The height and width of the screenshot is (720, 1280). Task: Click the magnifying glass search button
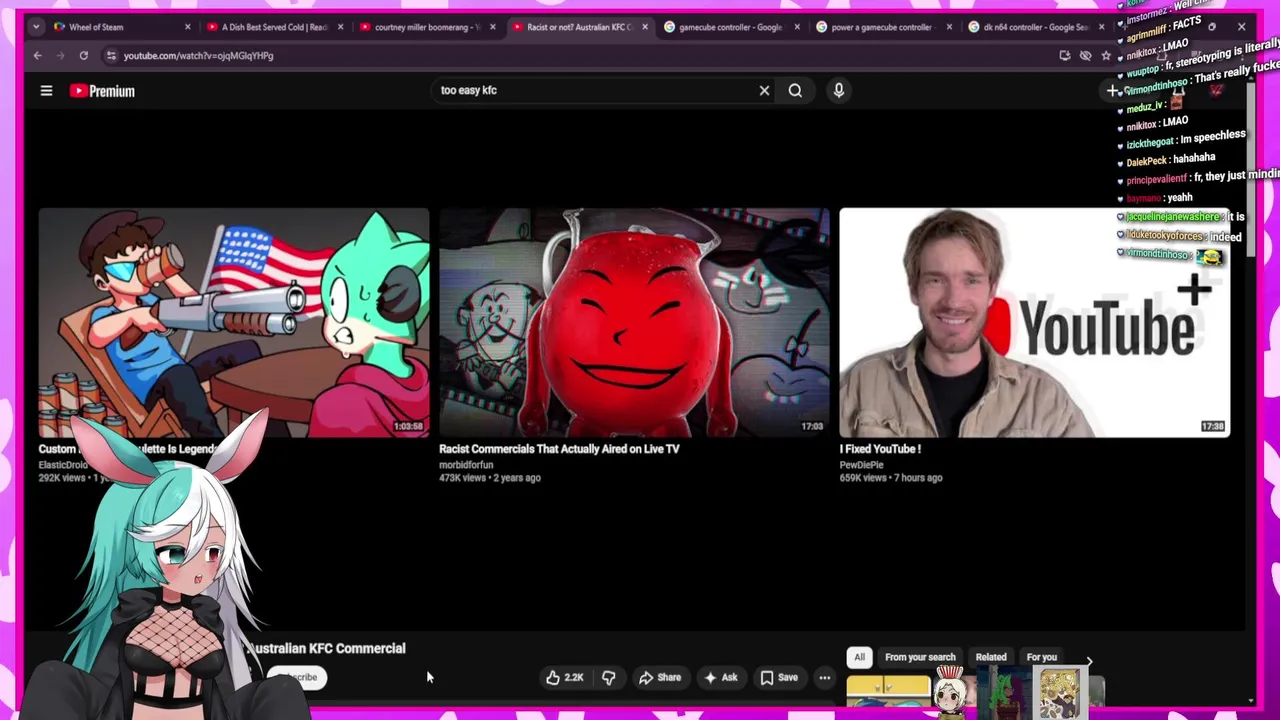click(x=795, y=90)
